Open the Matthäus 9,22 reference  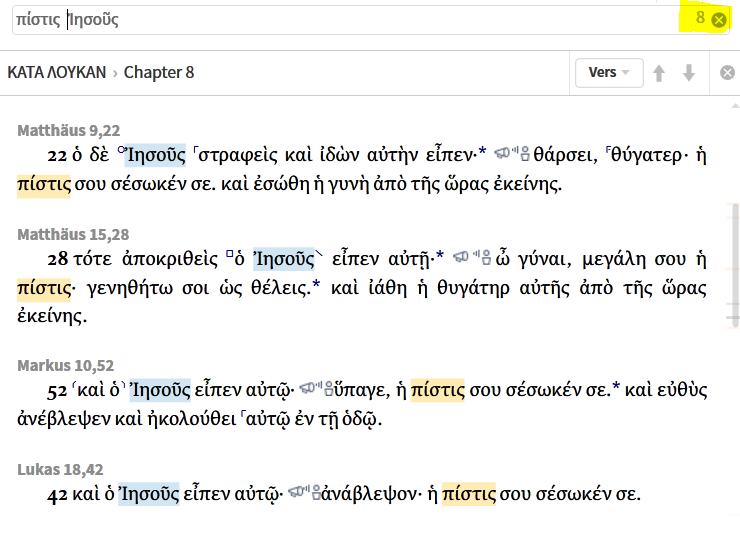pyautogui.click(x=69, y=130)
